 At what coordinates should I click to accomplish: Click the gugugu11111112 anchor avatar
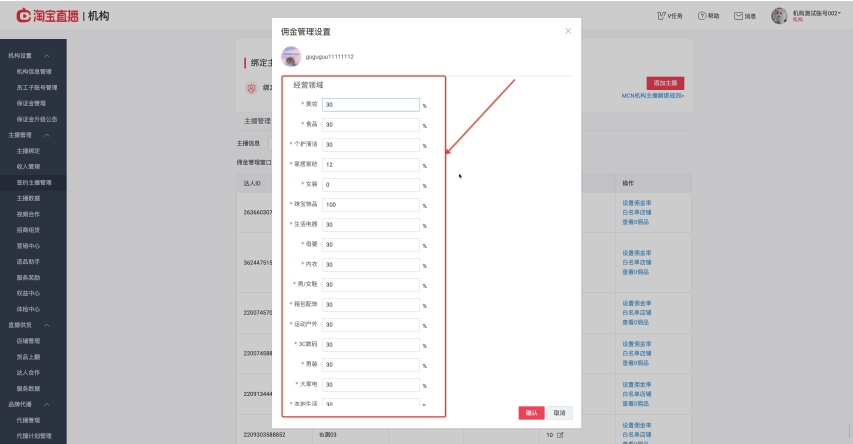pos(291,57)
